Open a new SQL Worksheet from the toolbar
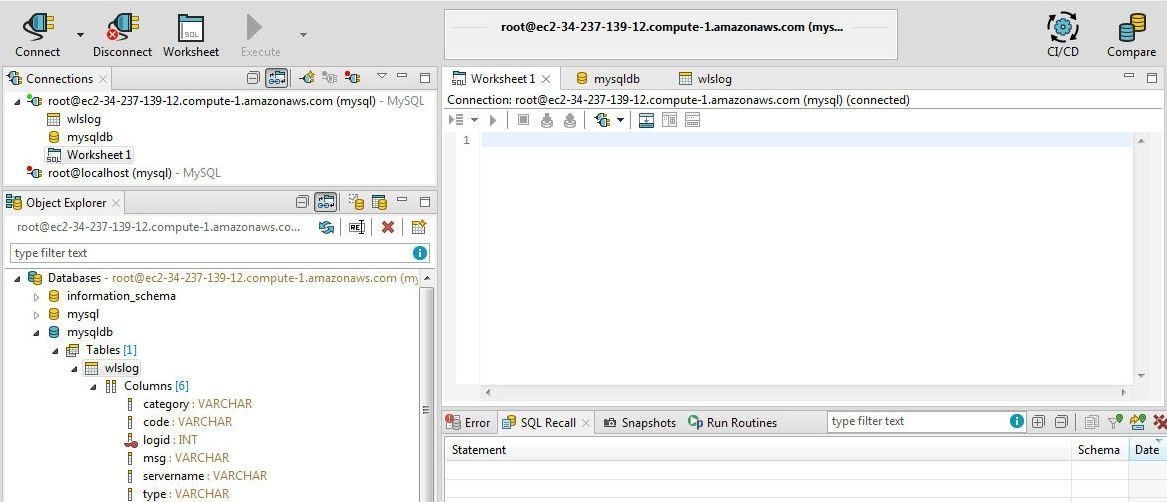The image size is (1167, 502). (191, 36)
